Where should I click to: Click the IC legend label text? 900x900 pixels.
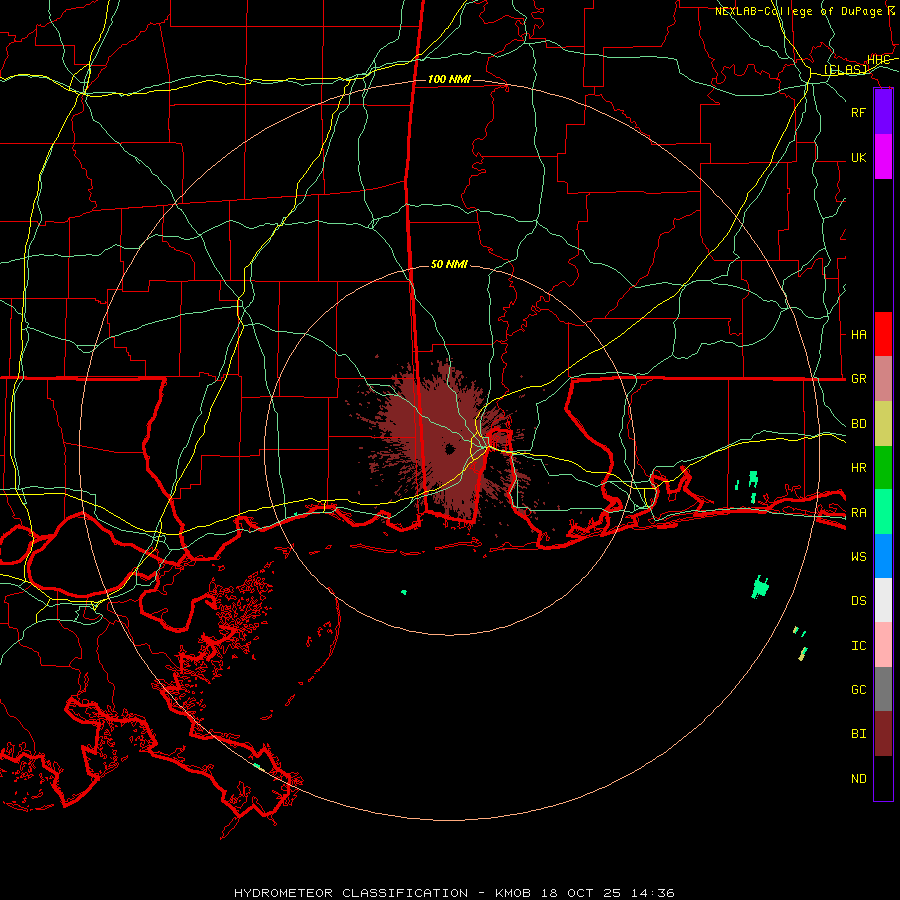click(858, 646)
